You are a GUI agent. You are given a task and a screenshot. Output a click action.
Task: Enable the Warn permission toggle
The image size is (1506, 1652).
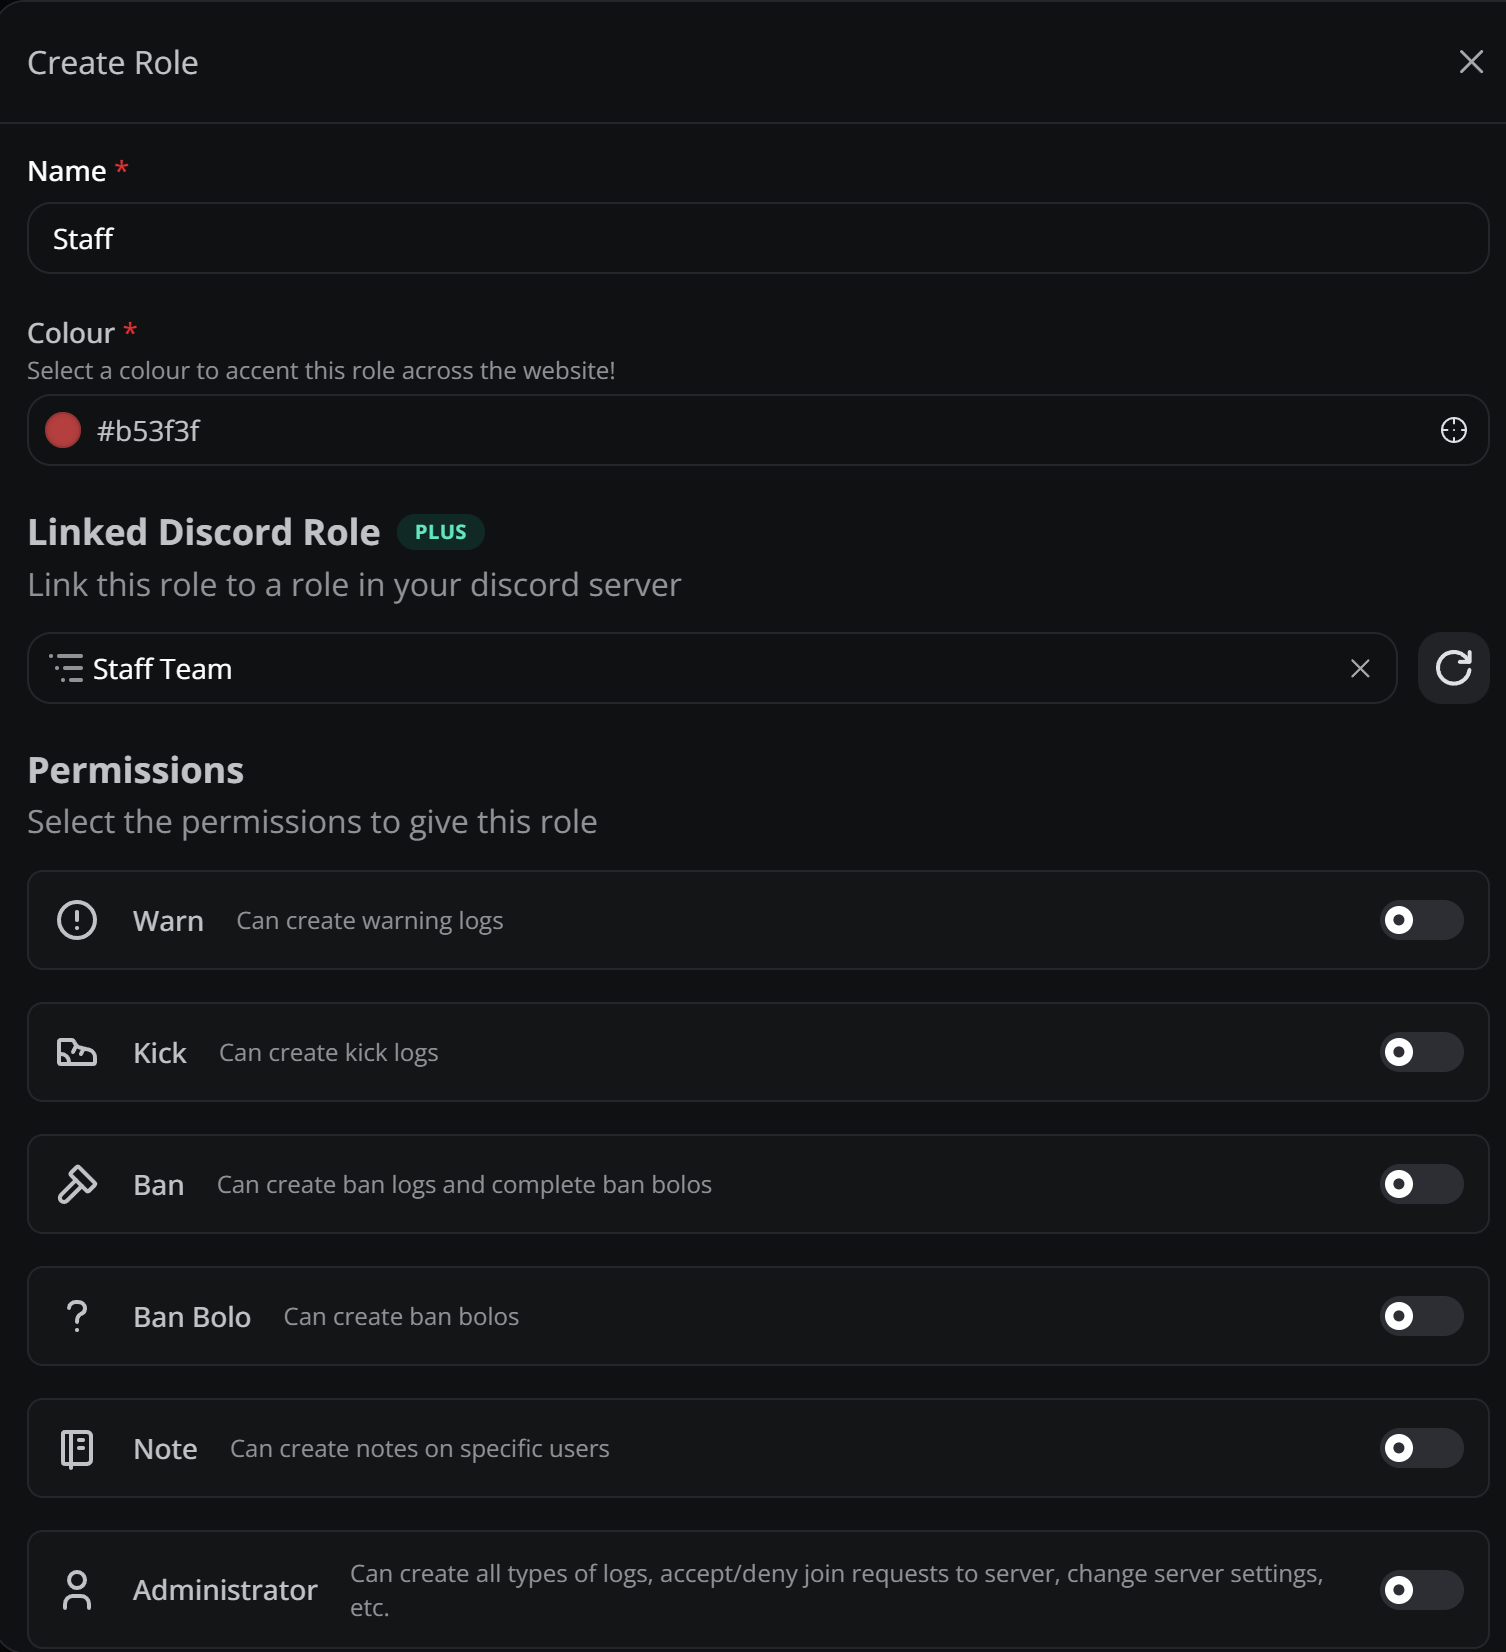1421,920
